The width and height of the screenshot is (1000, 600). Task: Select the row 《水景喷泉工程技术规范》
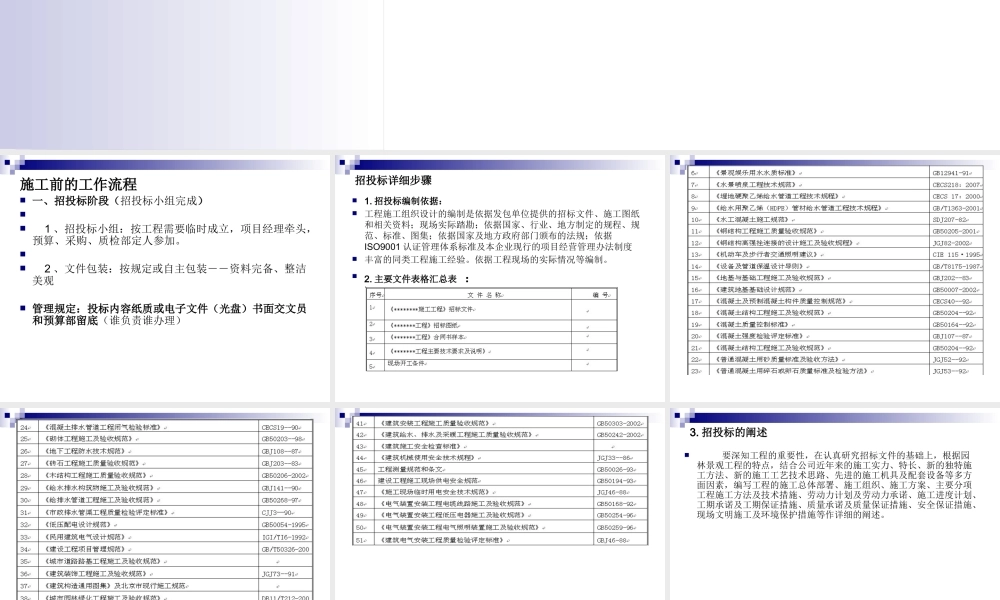(835, 184)
